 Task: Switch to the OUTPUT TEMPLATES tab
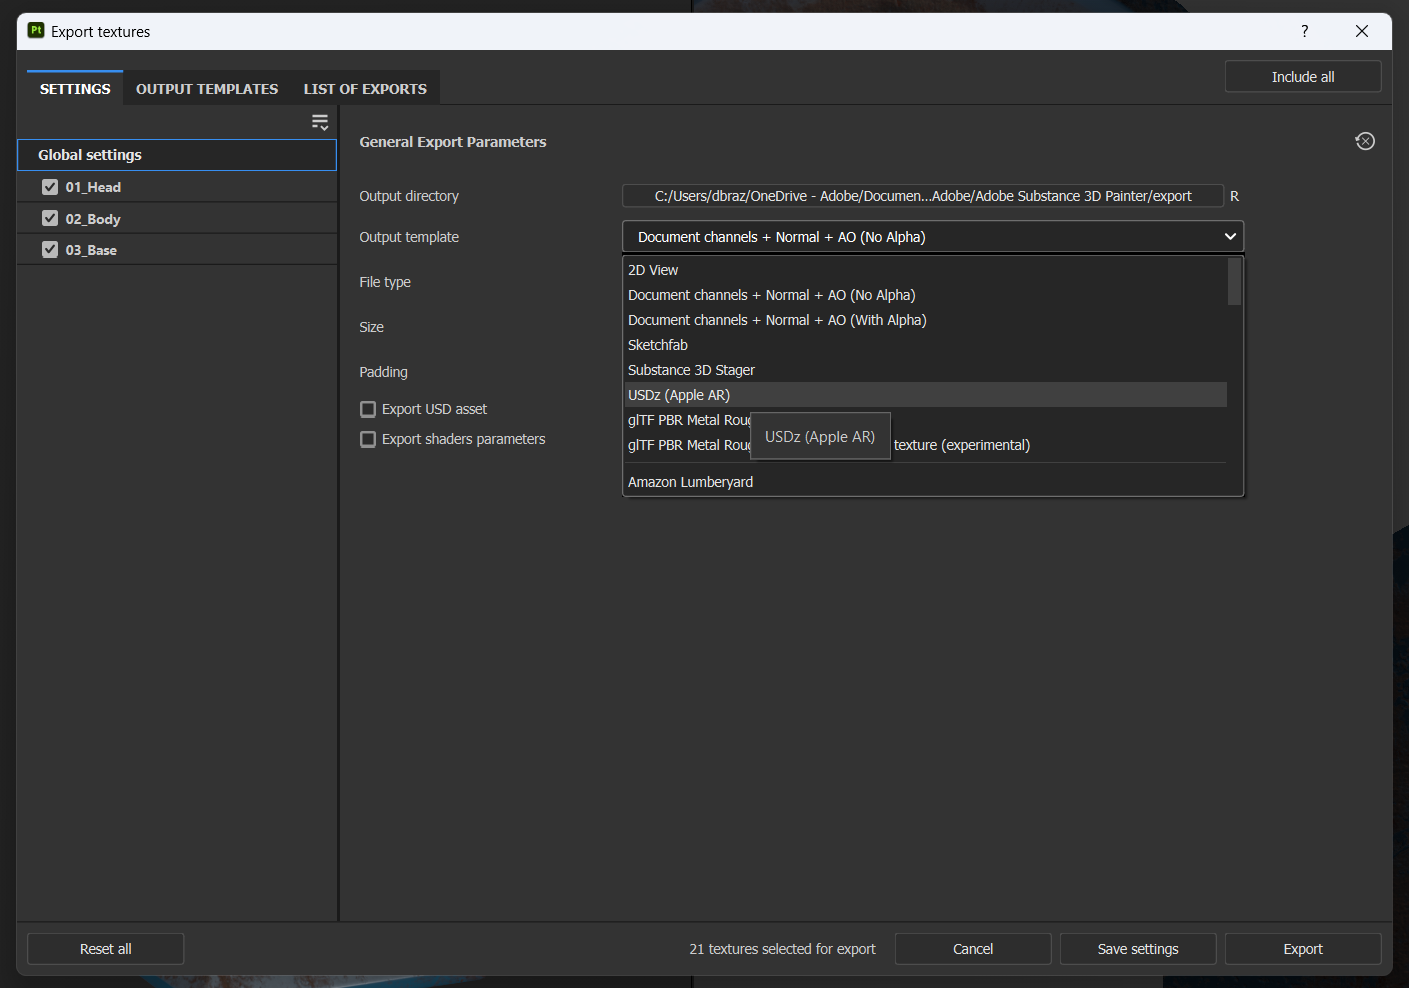pyautogui.click(x=206, y=88)
